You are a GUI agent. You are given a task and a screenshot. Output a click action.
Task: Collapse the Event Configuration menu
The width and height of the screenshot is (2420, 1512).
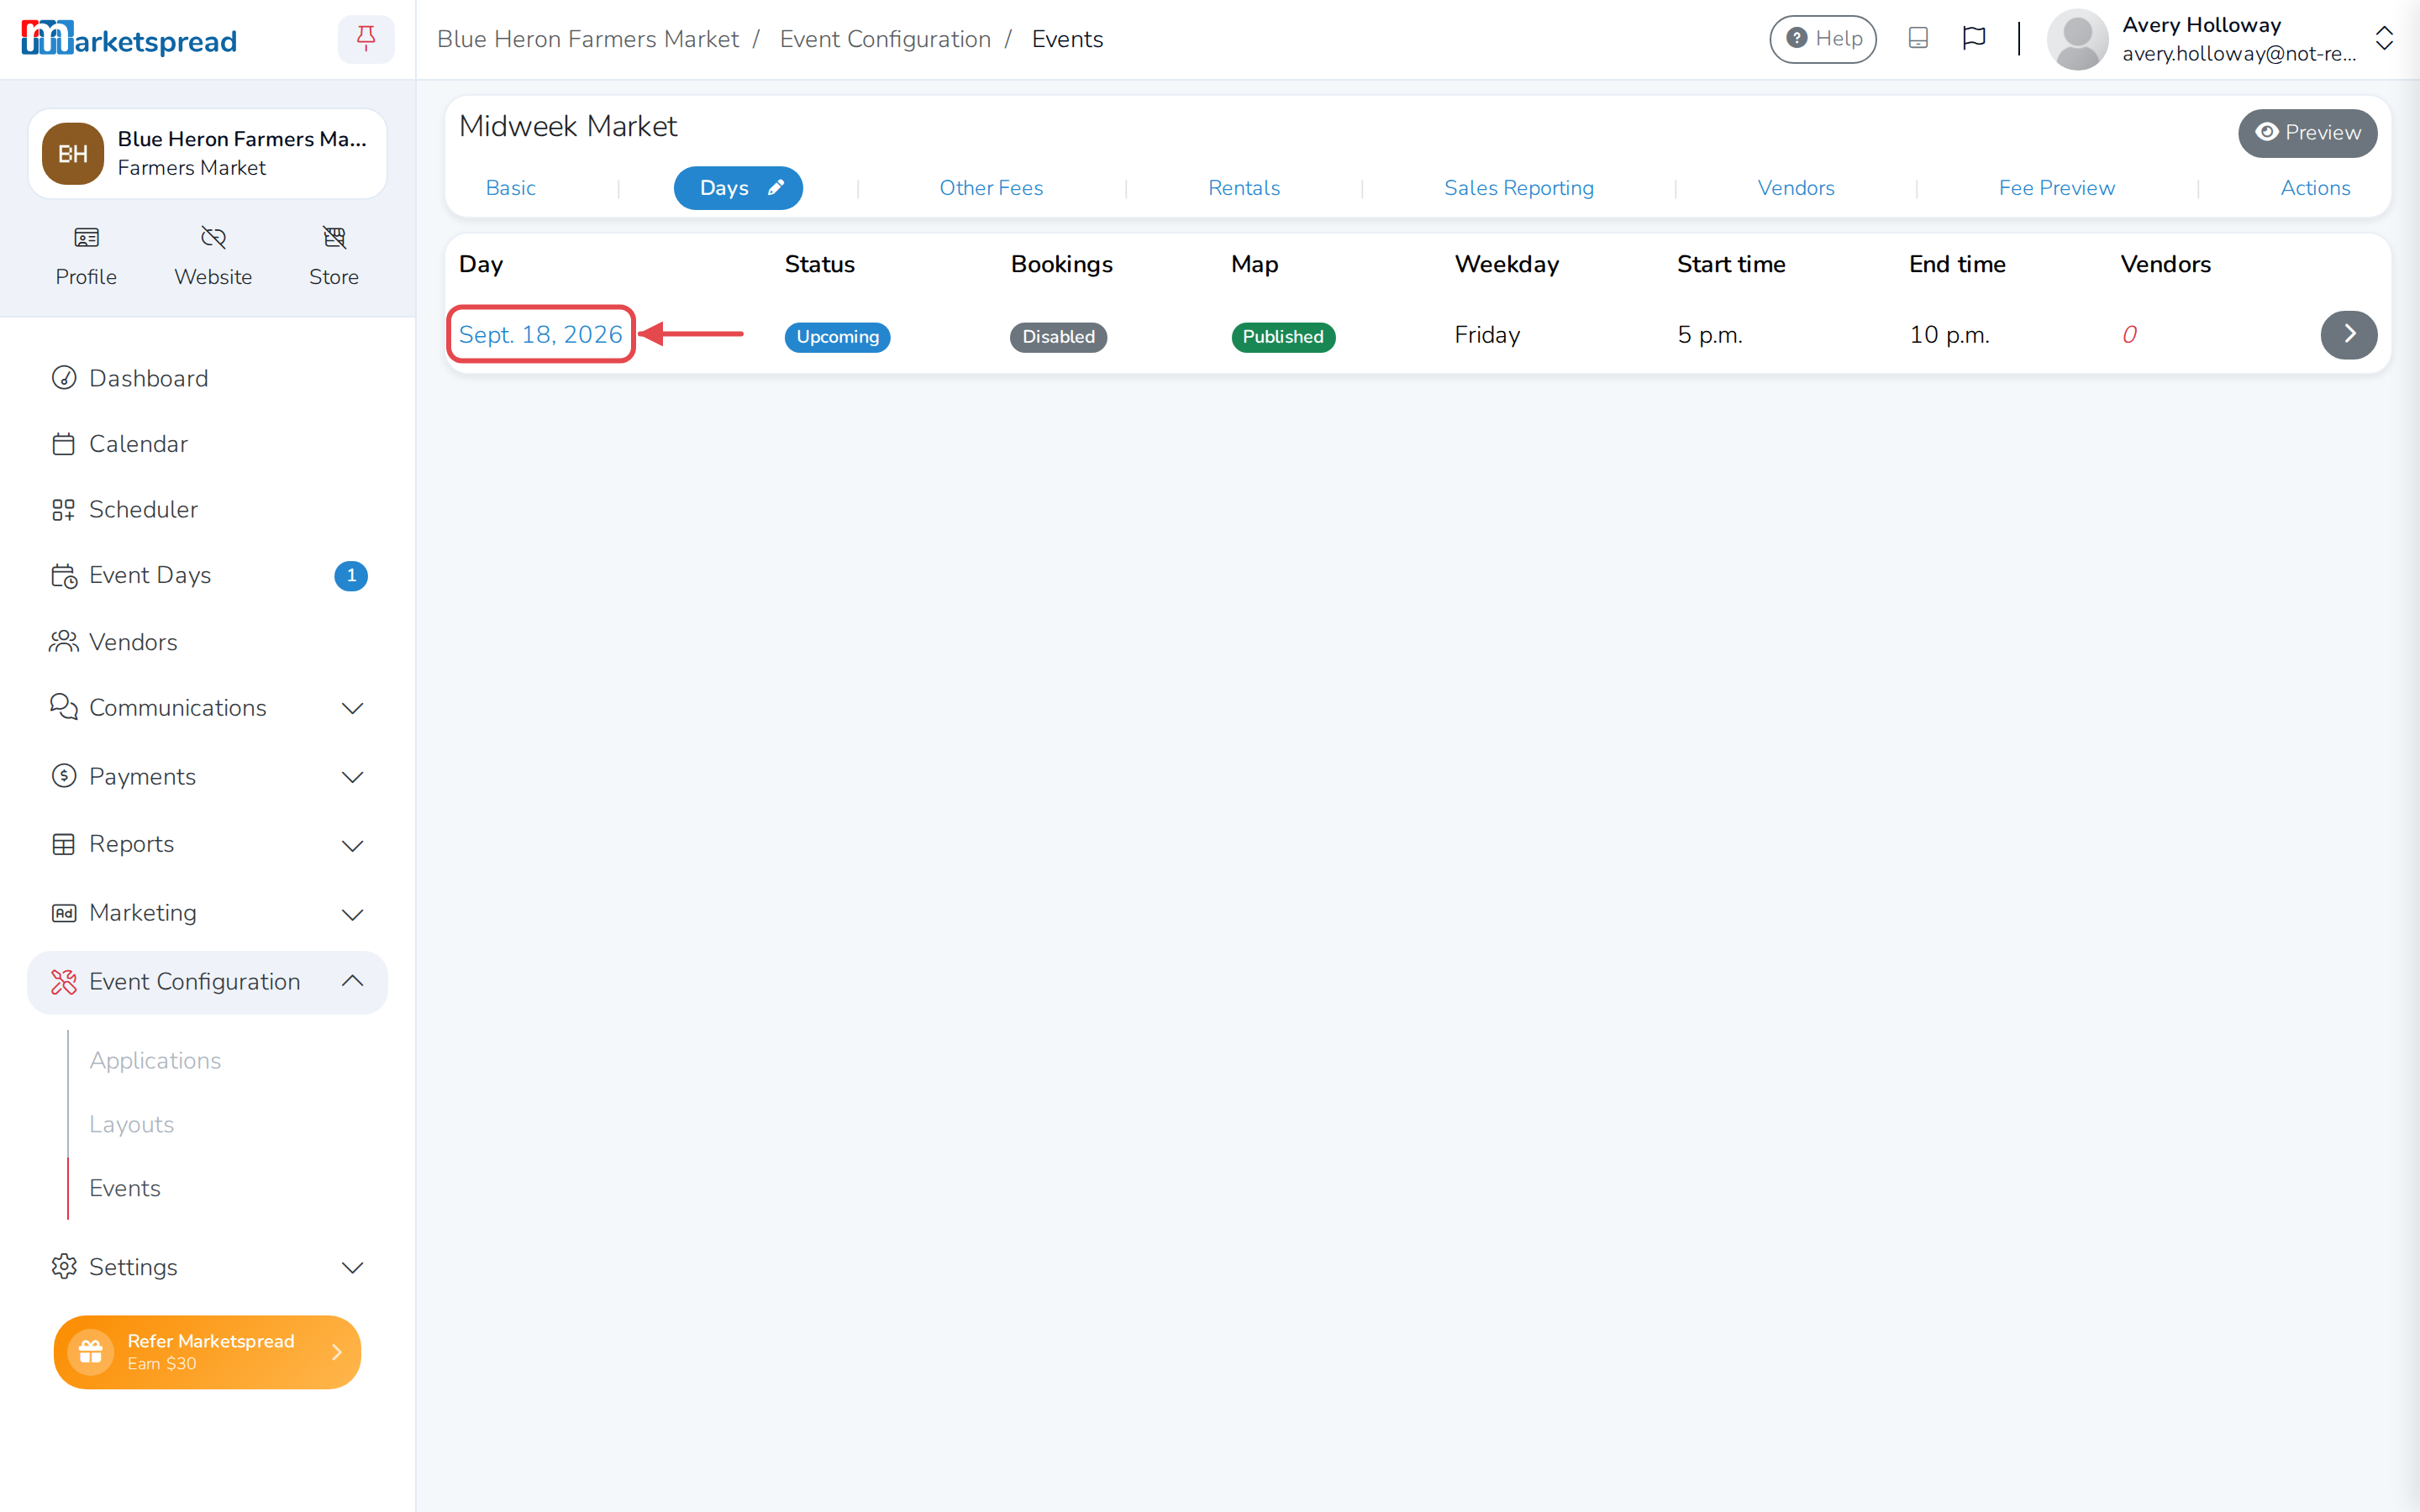(x=207, y=982)
